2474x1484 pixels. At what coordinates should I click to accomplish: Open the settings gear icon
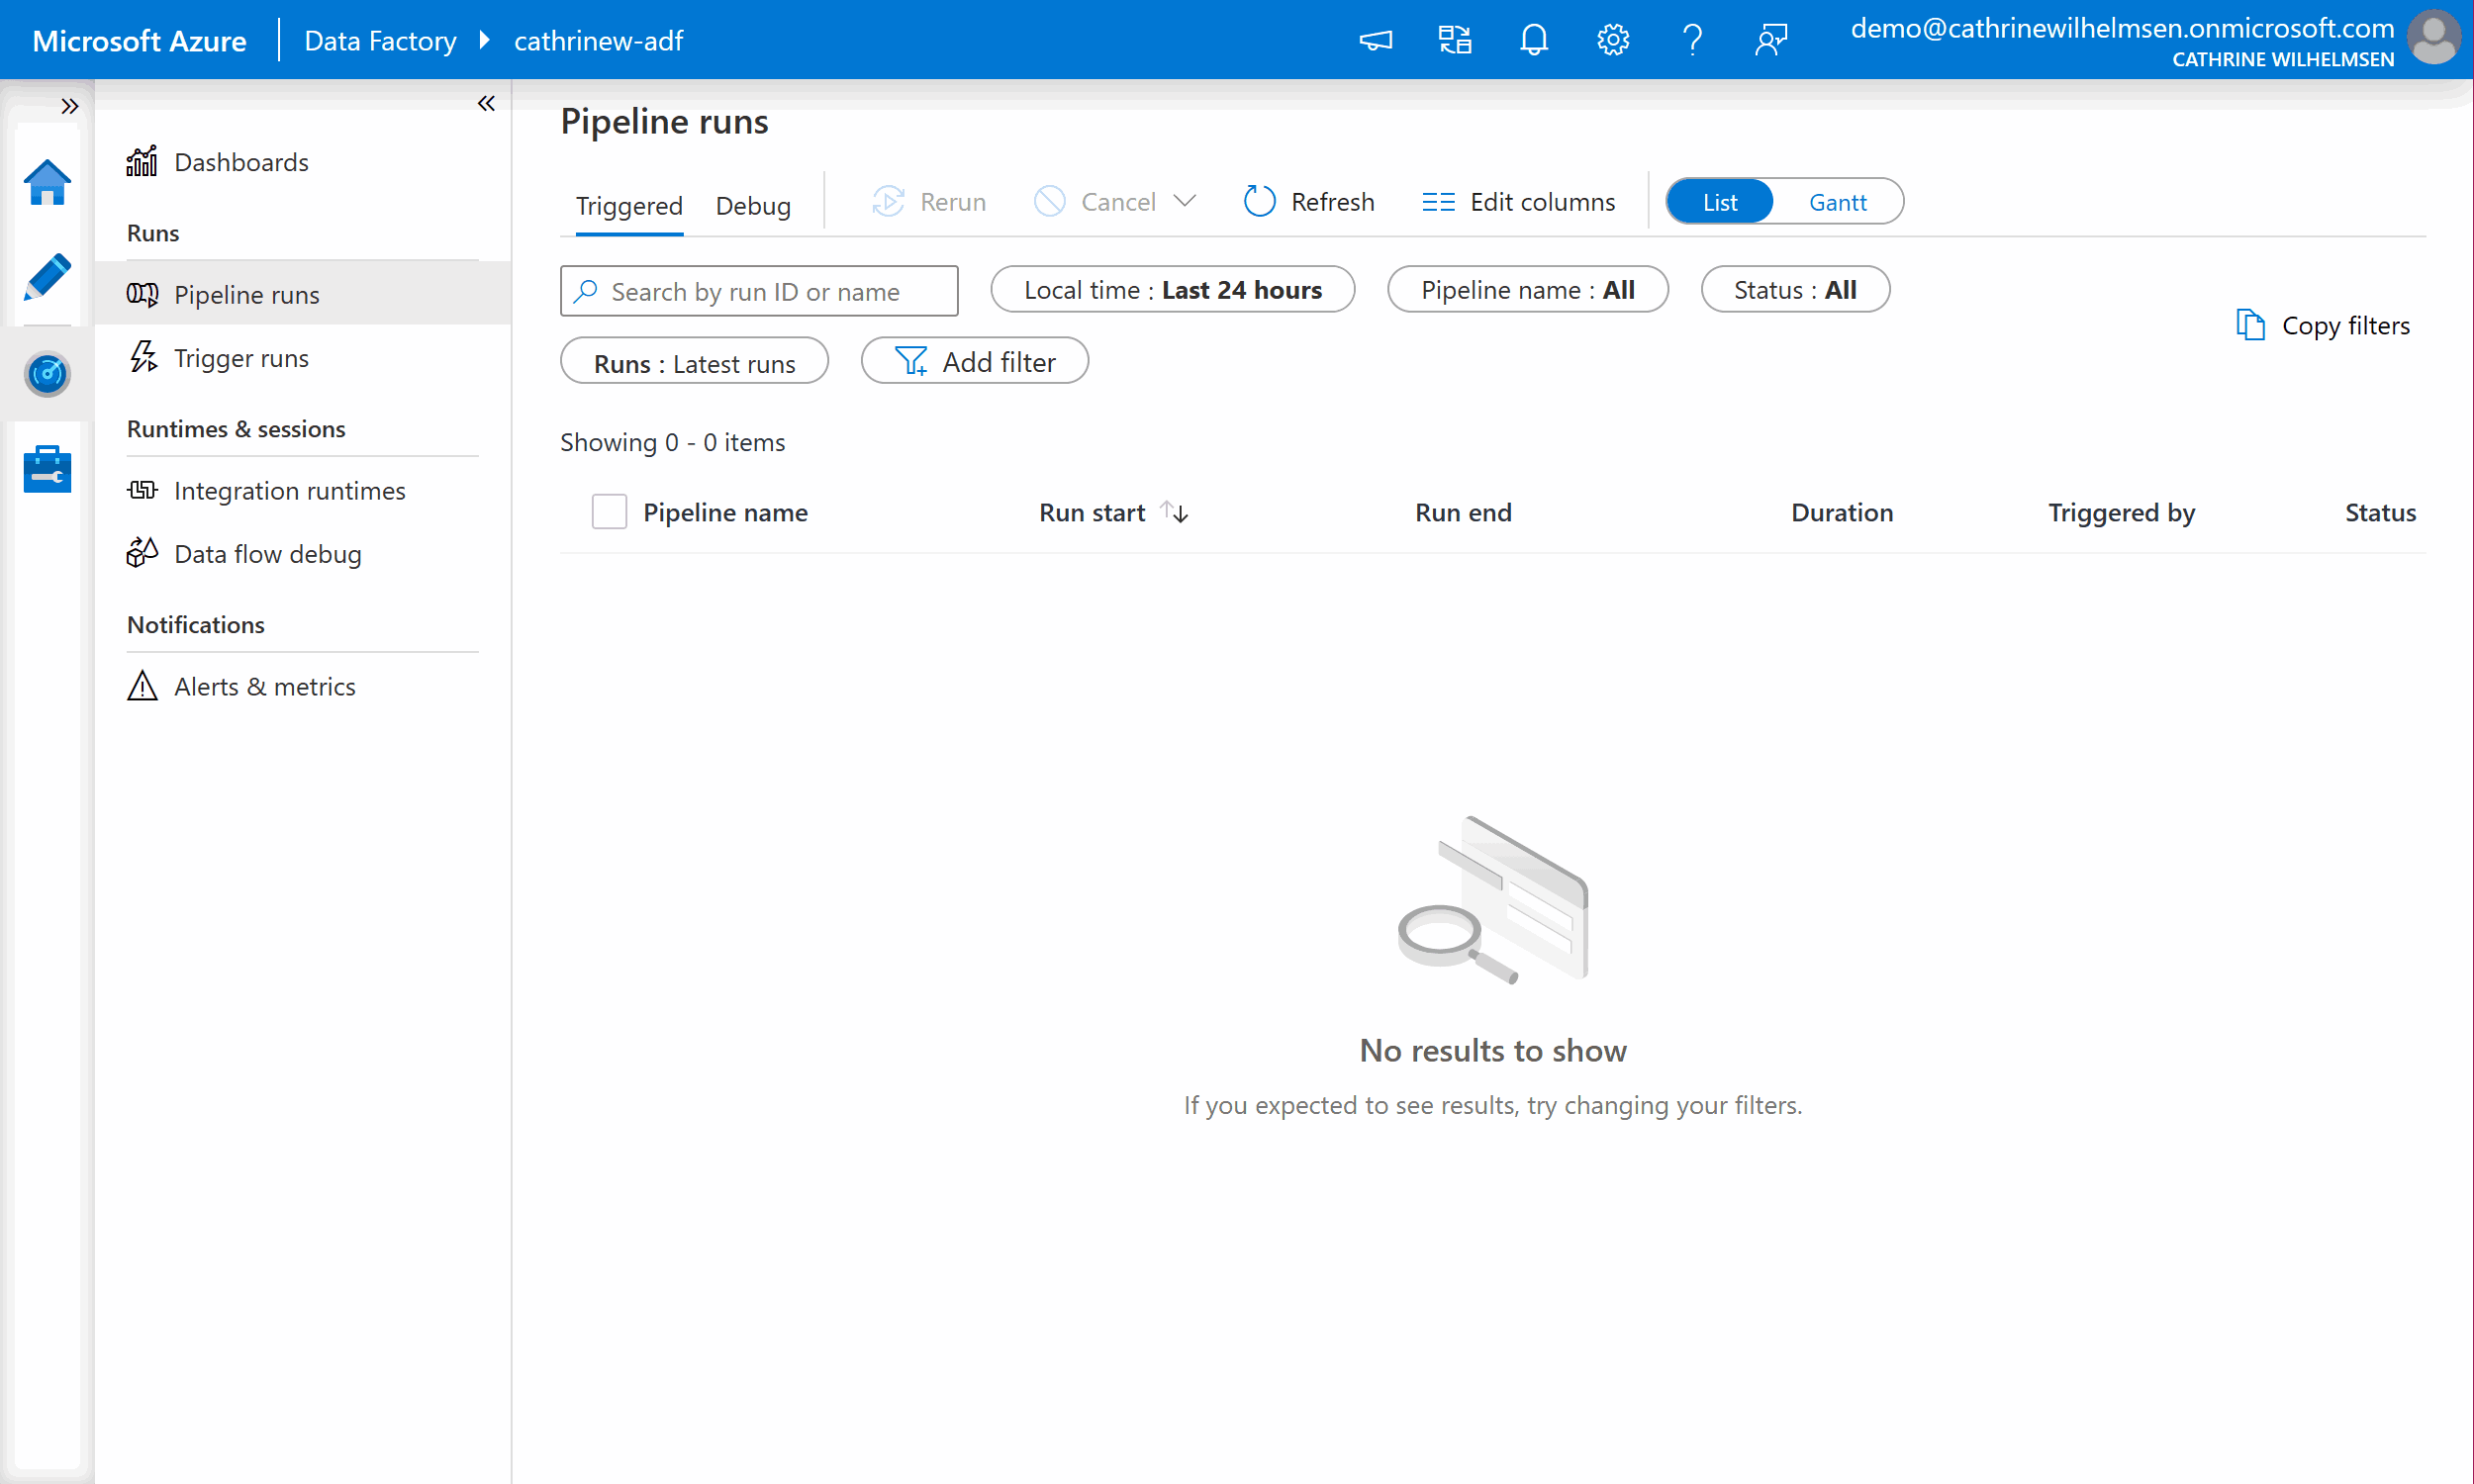coord(1612,40)
